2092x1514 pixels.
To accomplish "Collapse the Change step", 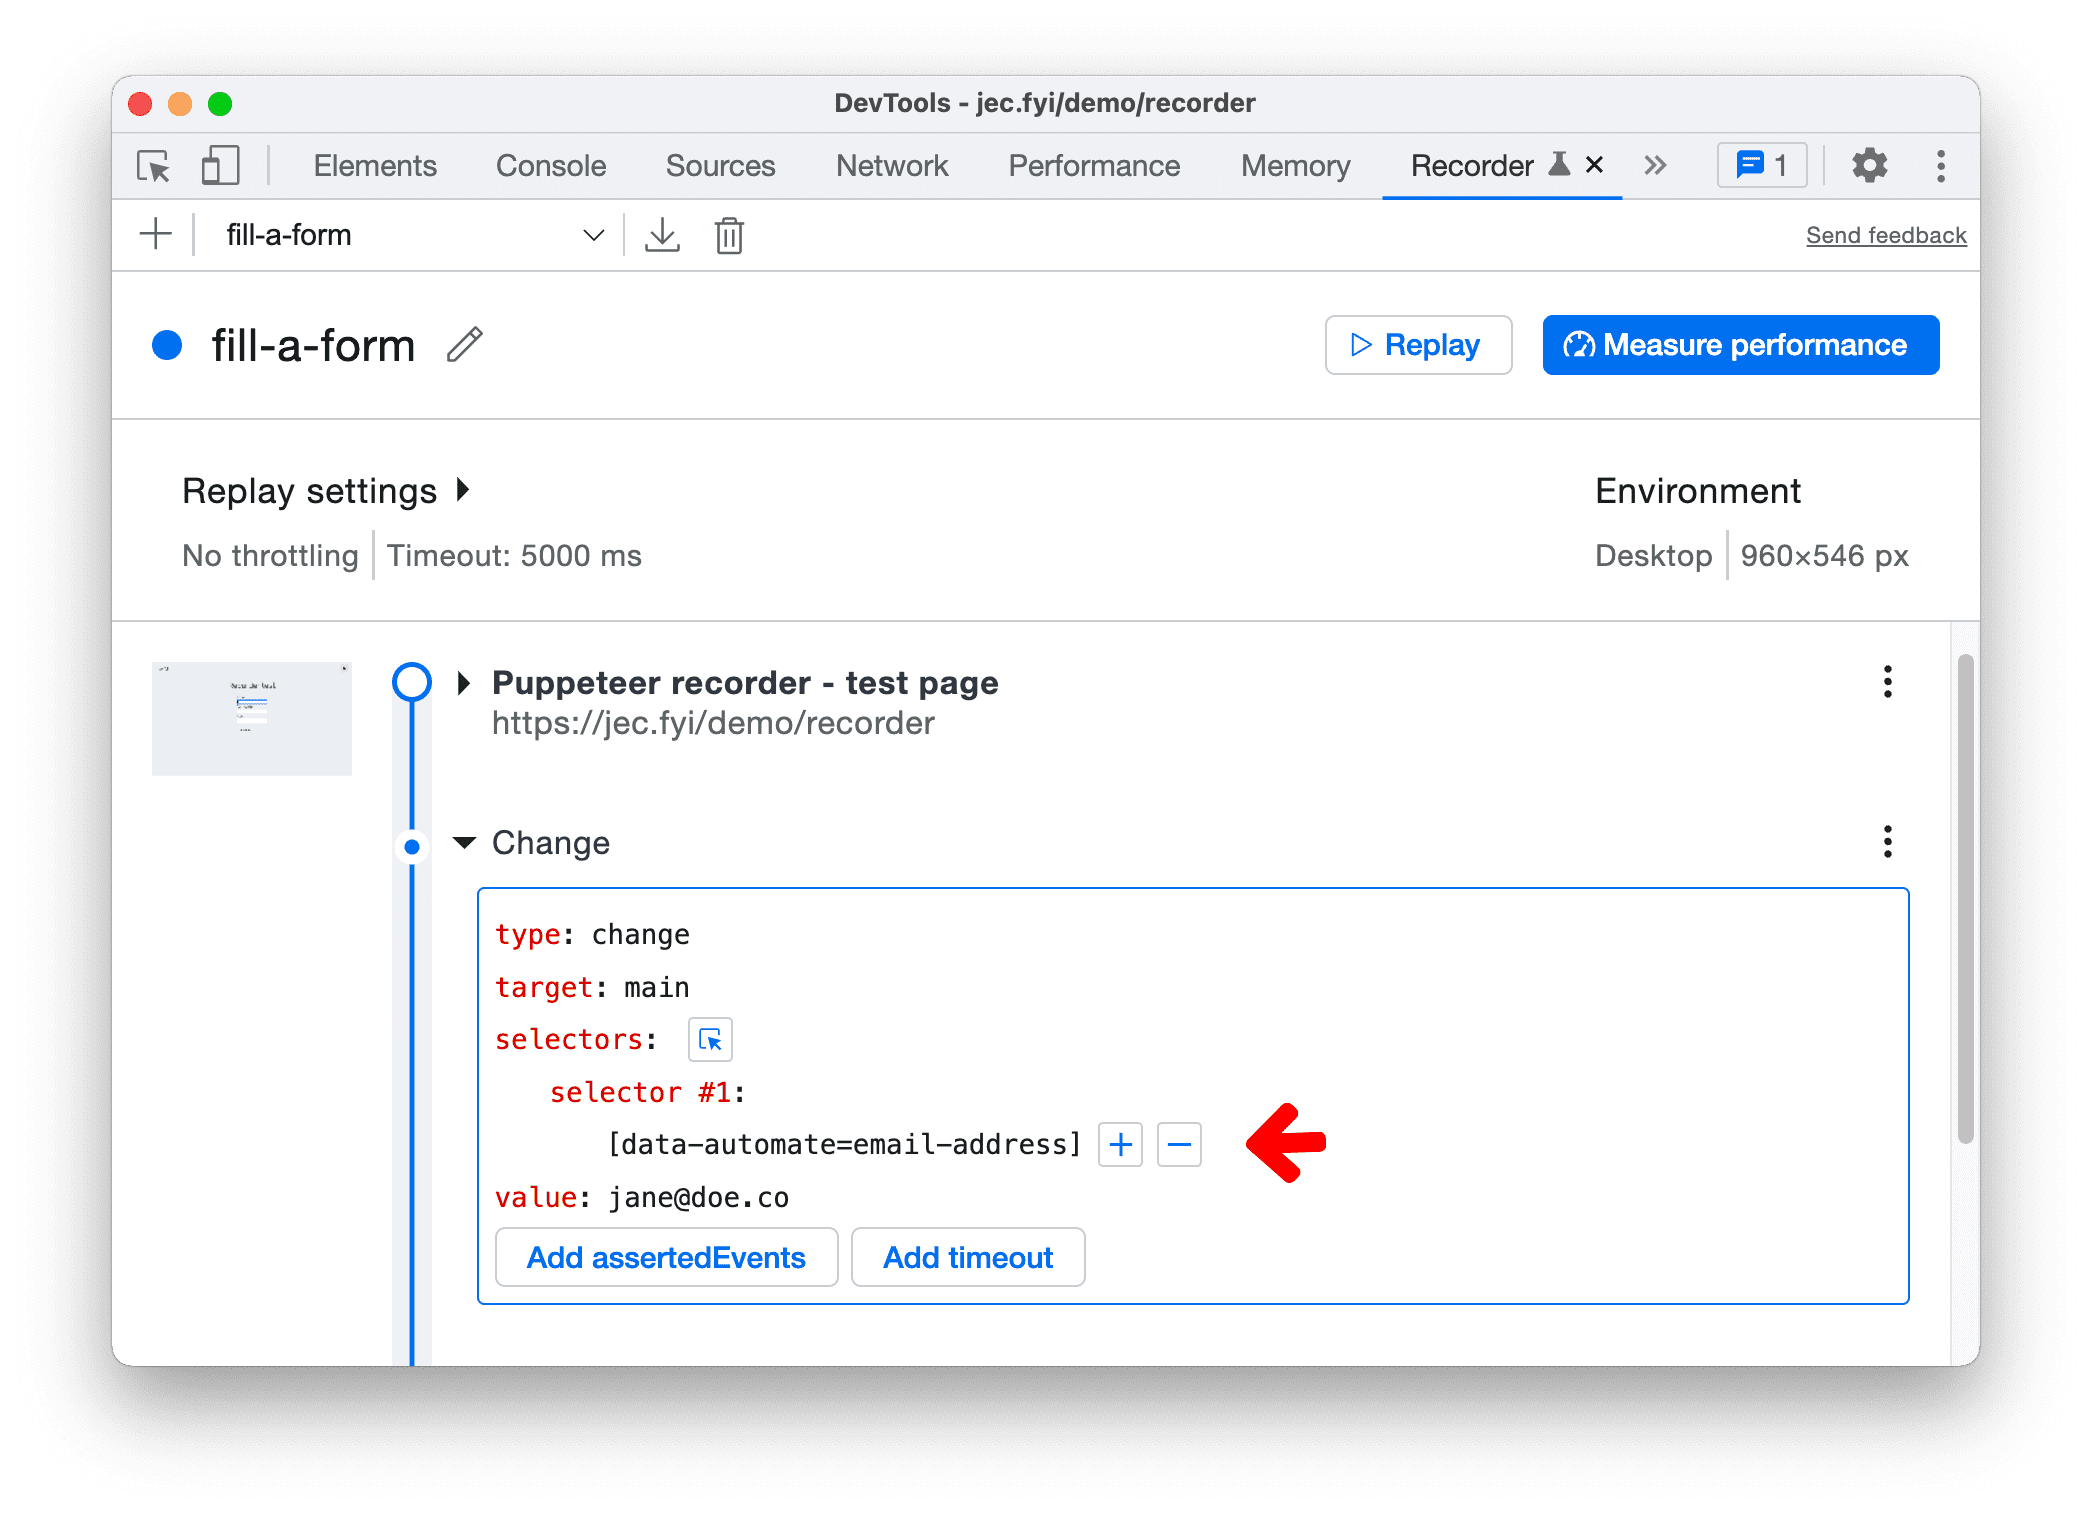I will [461, 841].
